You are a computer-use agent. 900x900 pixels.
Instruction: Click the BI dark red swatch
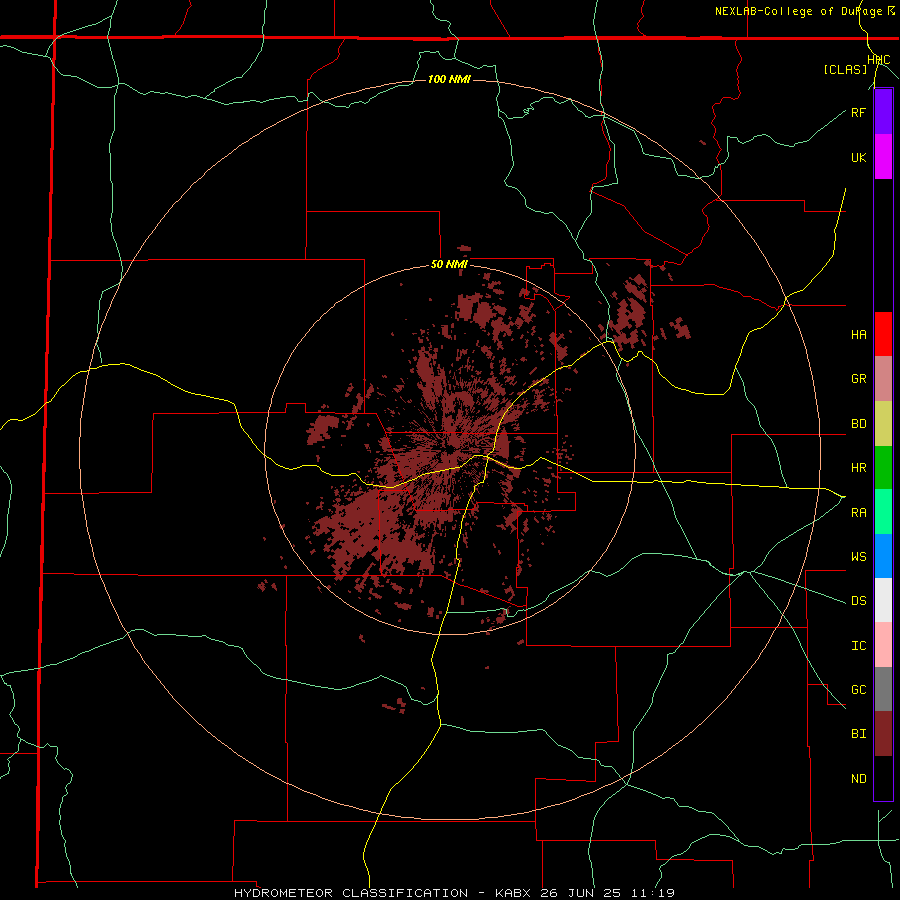click(883, 734)
